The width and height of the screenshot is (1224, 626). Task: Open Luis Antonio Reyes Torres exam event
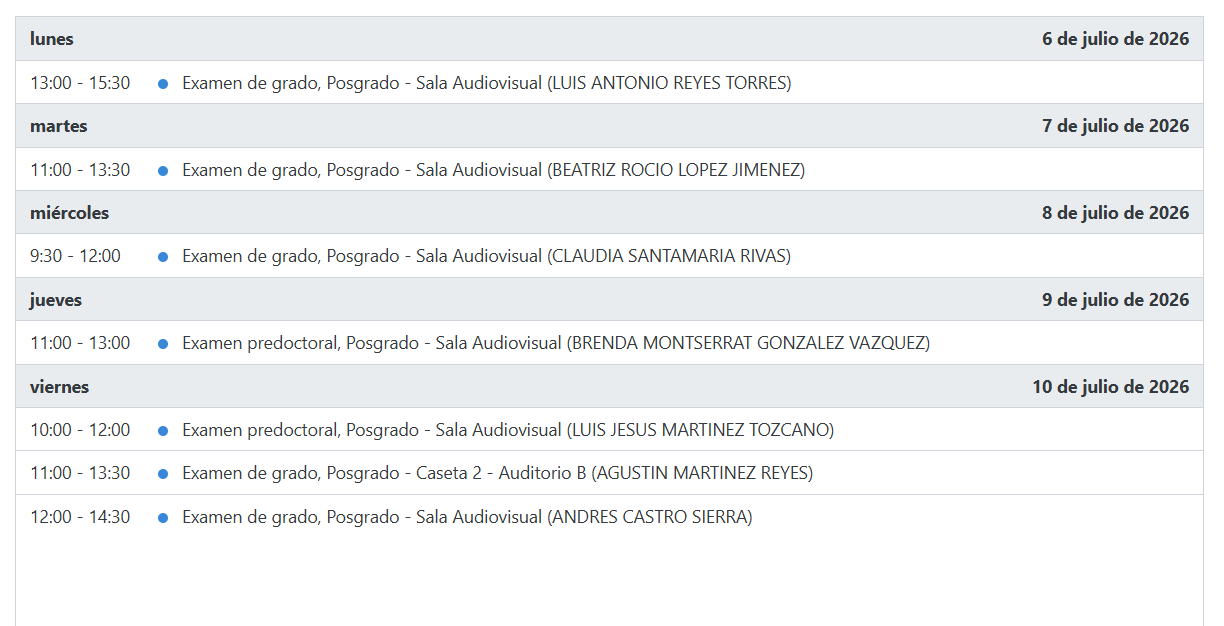[486, 83]
